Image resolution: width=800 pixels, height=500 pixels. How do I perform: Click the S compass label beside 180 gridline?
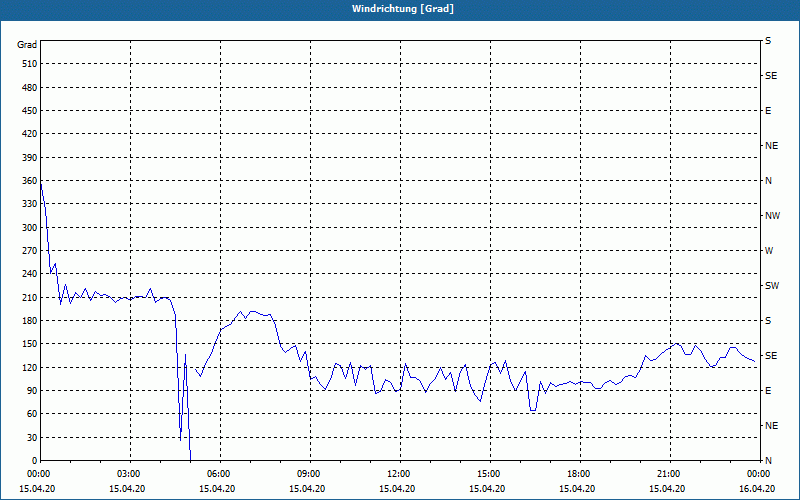(768, 320)
